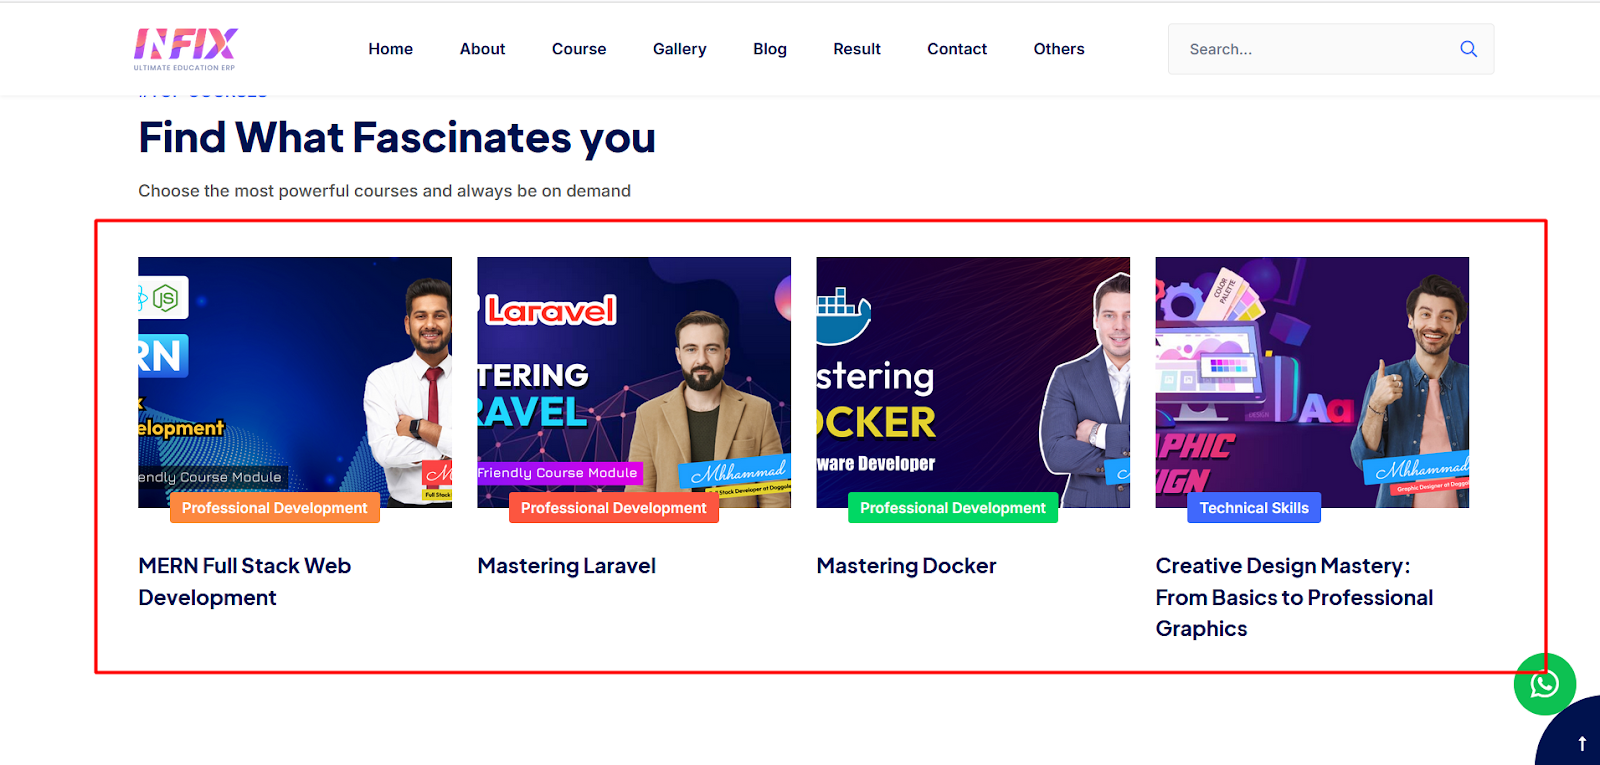The height and width of the screenshot is (765, 1600).
Task: Click the blue Technical Skills tag
Action: tap(1254, 508)
